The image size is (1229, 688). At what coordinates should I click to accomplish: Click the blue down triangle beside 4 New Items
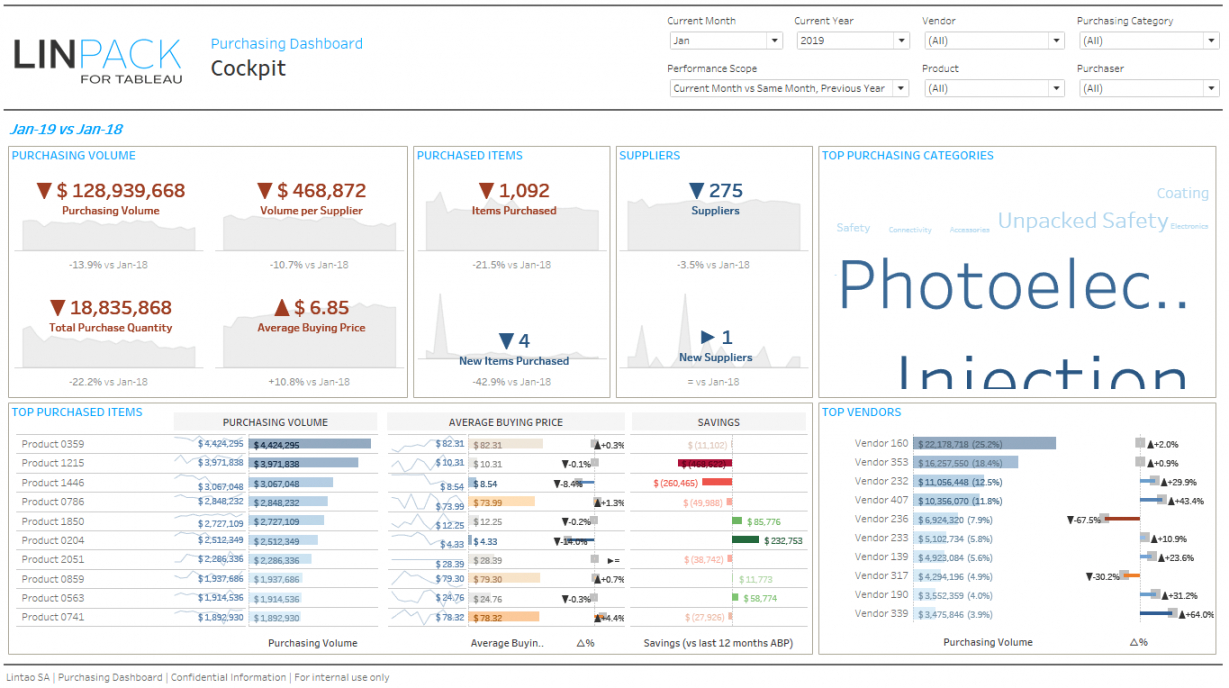[x=506, y=341]
